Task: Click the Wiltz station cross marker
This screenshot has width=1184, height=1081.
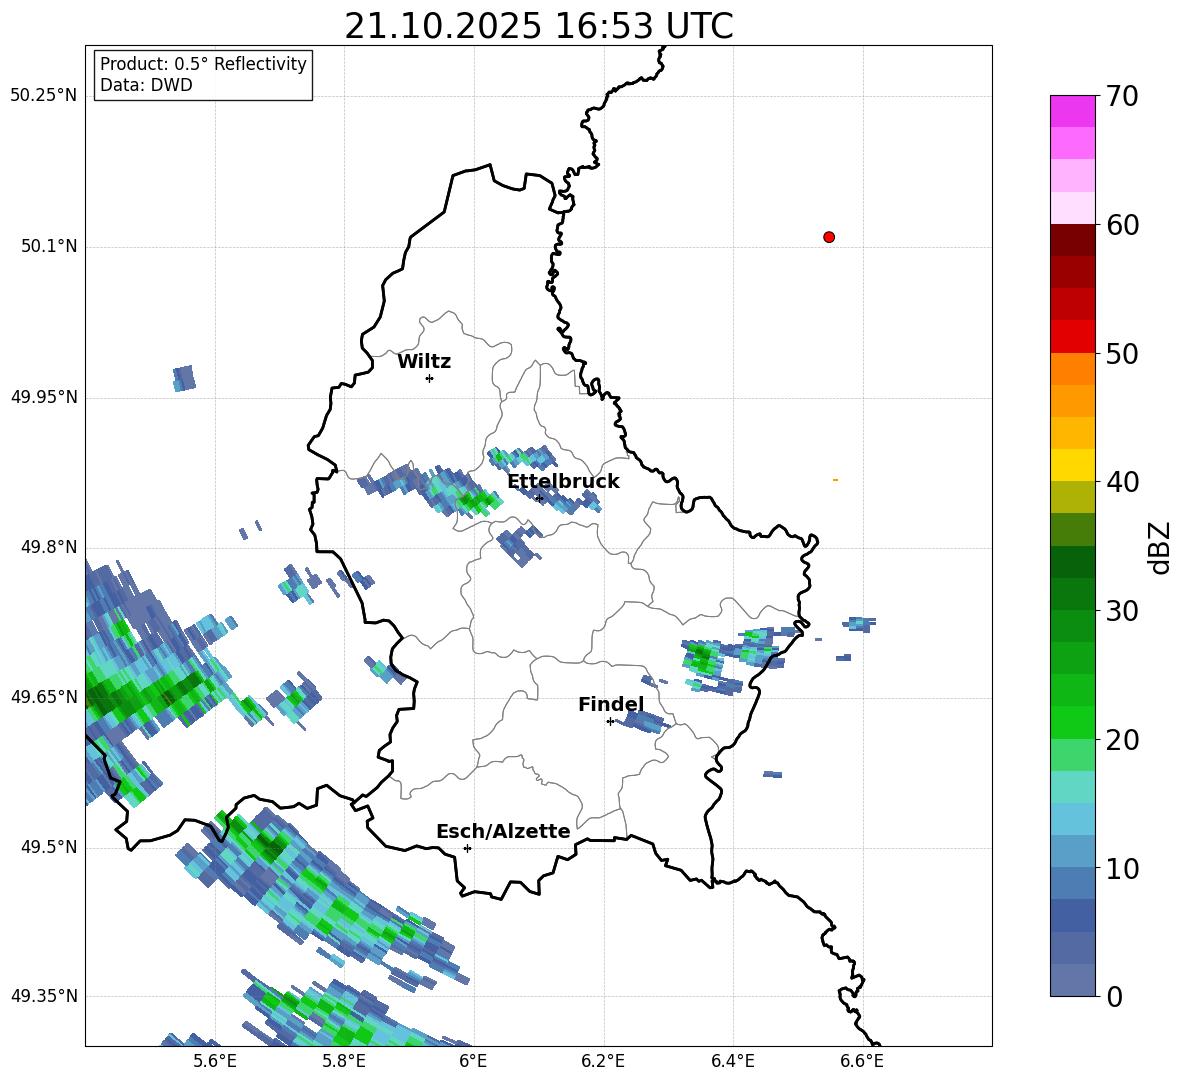Action: click(x=429, y=378)
